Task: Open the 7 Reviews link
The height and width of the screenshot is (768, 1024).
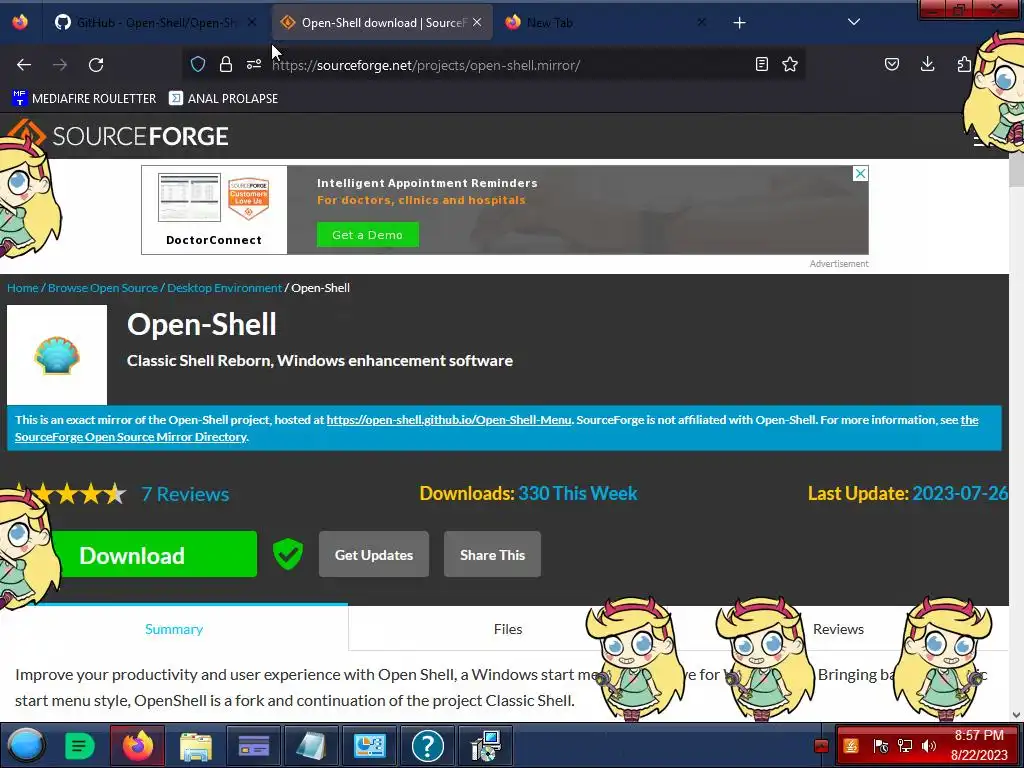Action: (185, 494)
